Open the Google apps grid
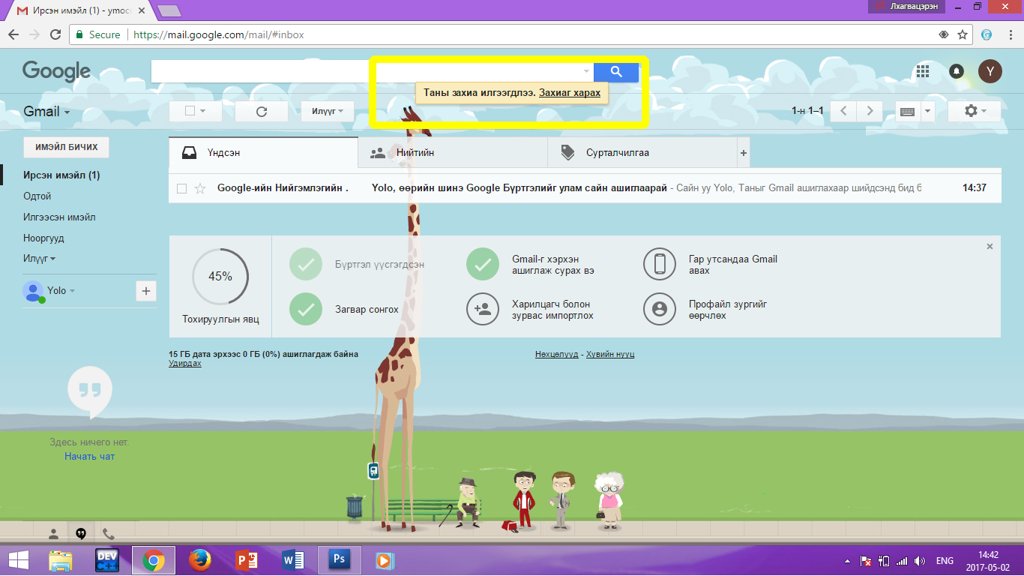 922,72
